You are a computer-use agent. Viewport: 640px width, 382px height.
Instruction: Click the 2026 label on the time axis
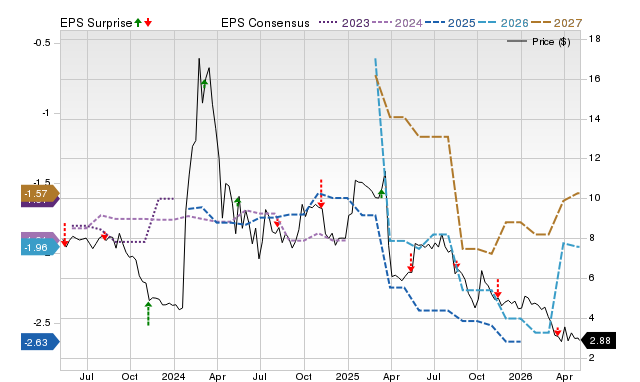[x=521, y=376]
